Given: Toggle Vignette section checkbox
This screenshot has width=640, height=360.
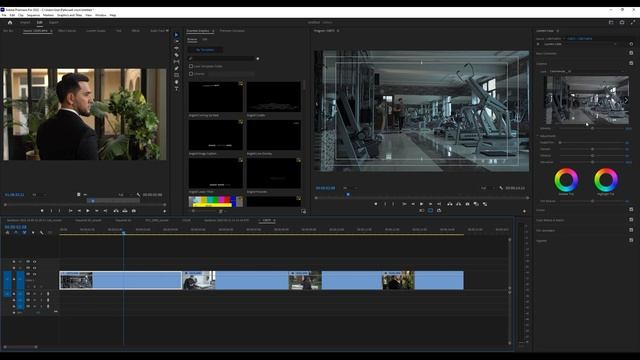Looking at the screenshot, I should click(631, 240).
